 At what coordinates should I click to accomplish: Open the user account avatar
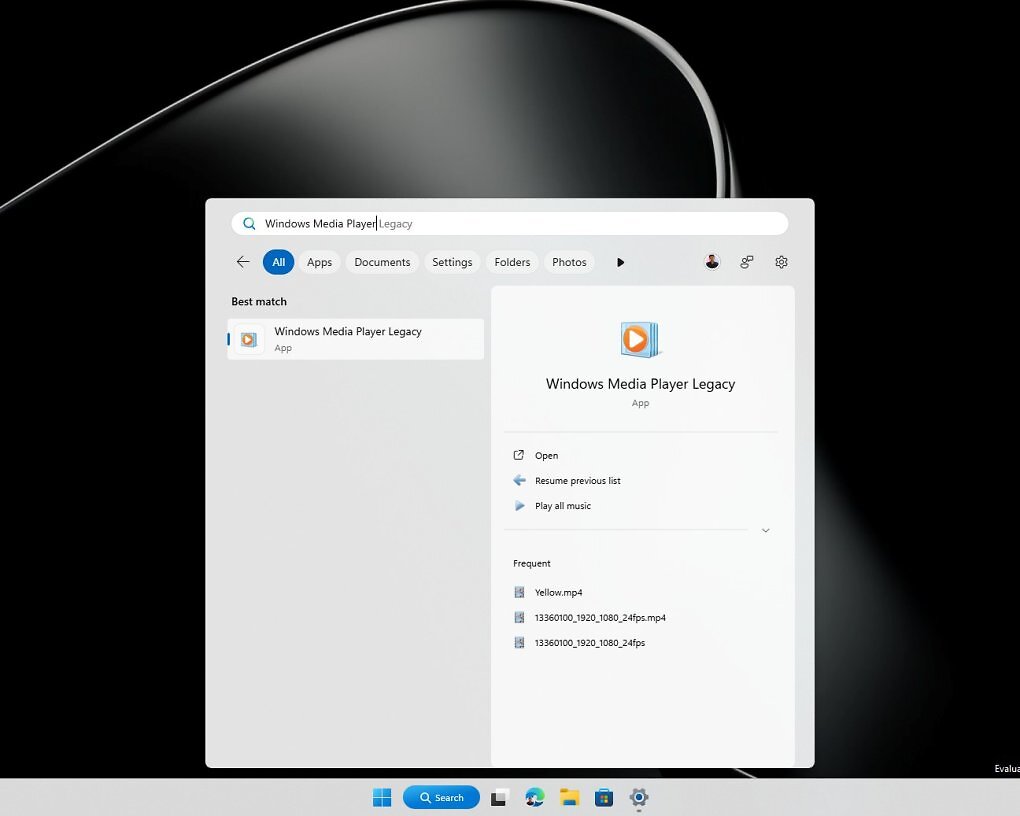pyautogui.click(x=712, y=262)
